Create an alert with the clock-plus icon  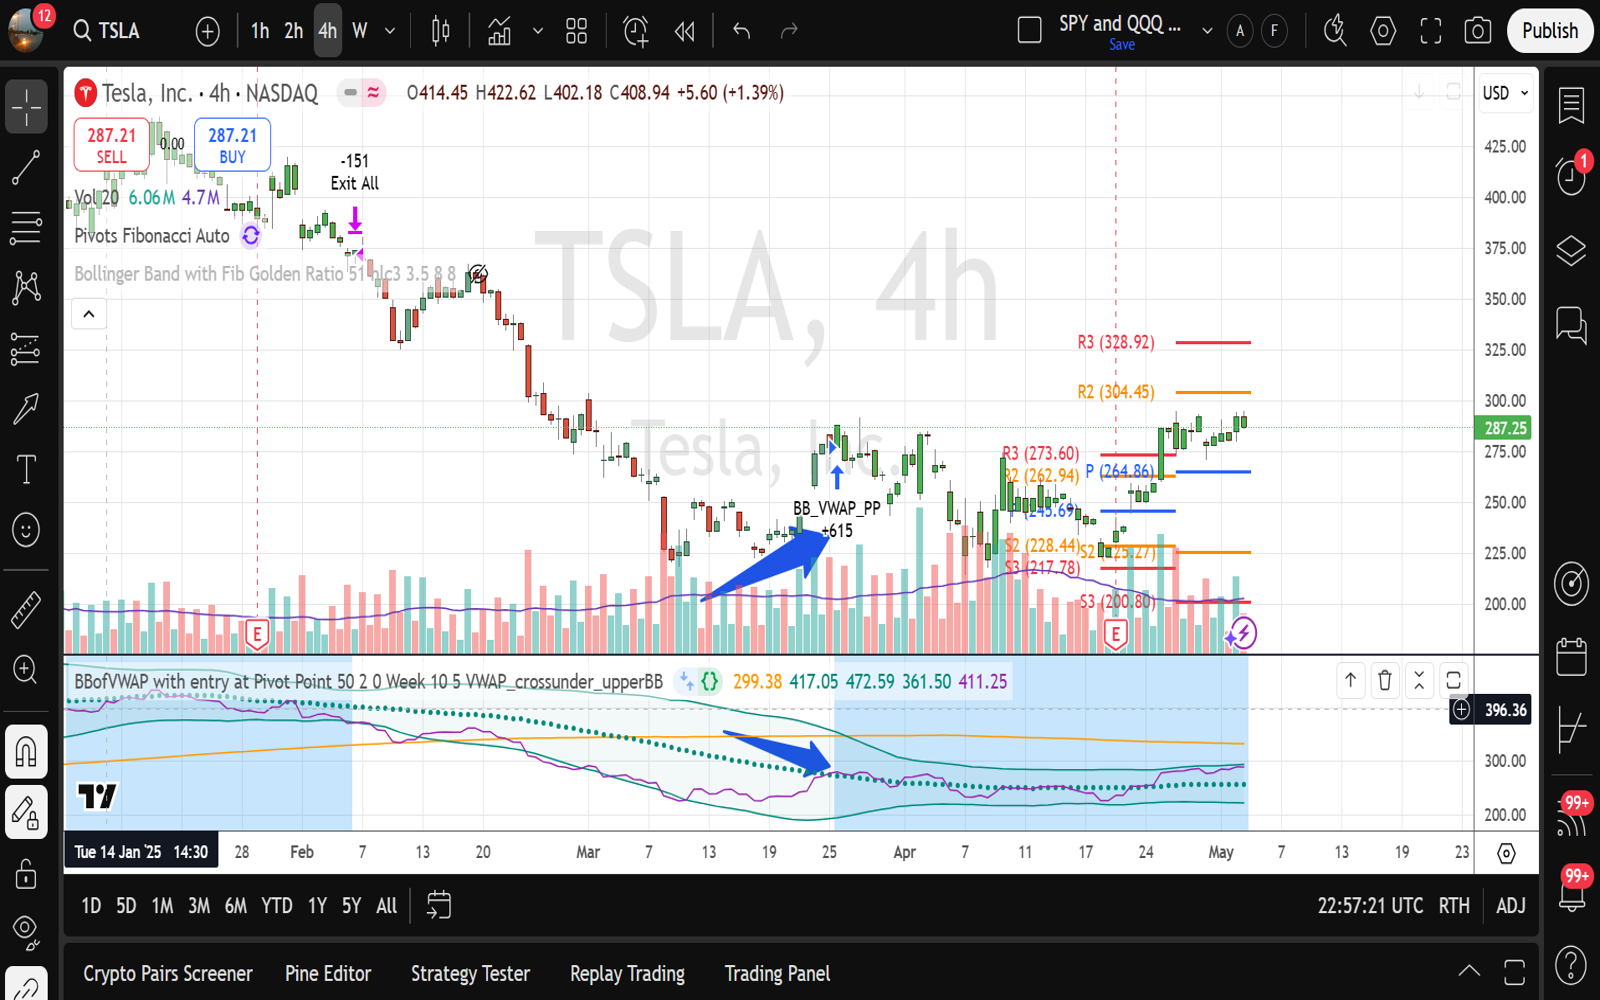[636, 32]
